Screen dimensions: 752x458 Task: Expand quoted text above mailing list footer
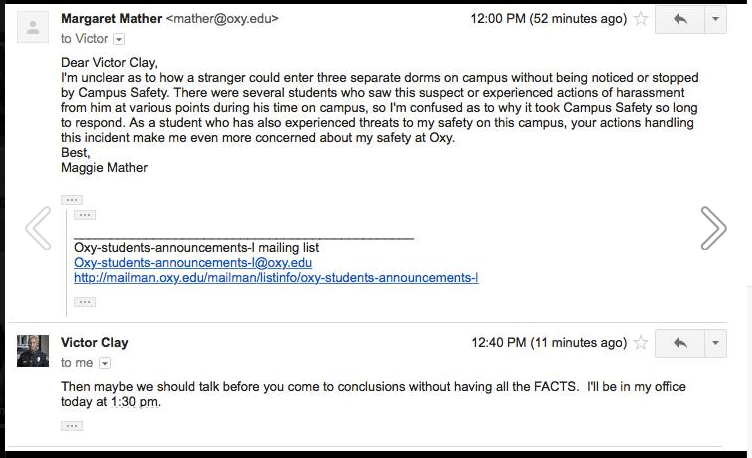coord(85,215)
